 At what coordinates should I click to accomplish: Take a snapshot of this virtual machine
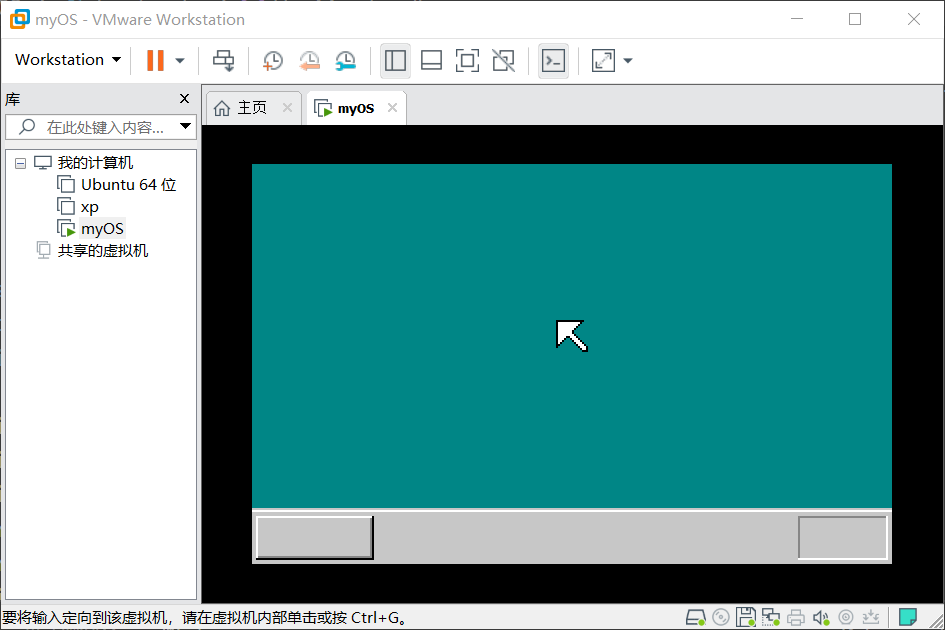272,60
